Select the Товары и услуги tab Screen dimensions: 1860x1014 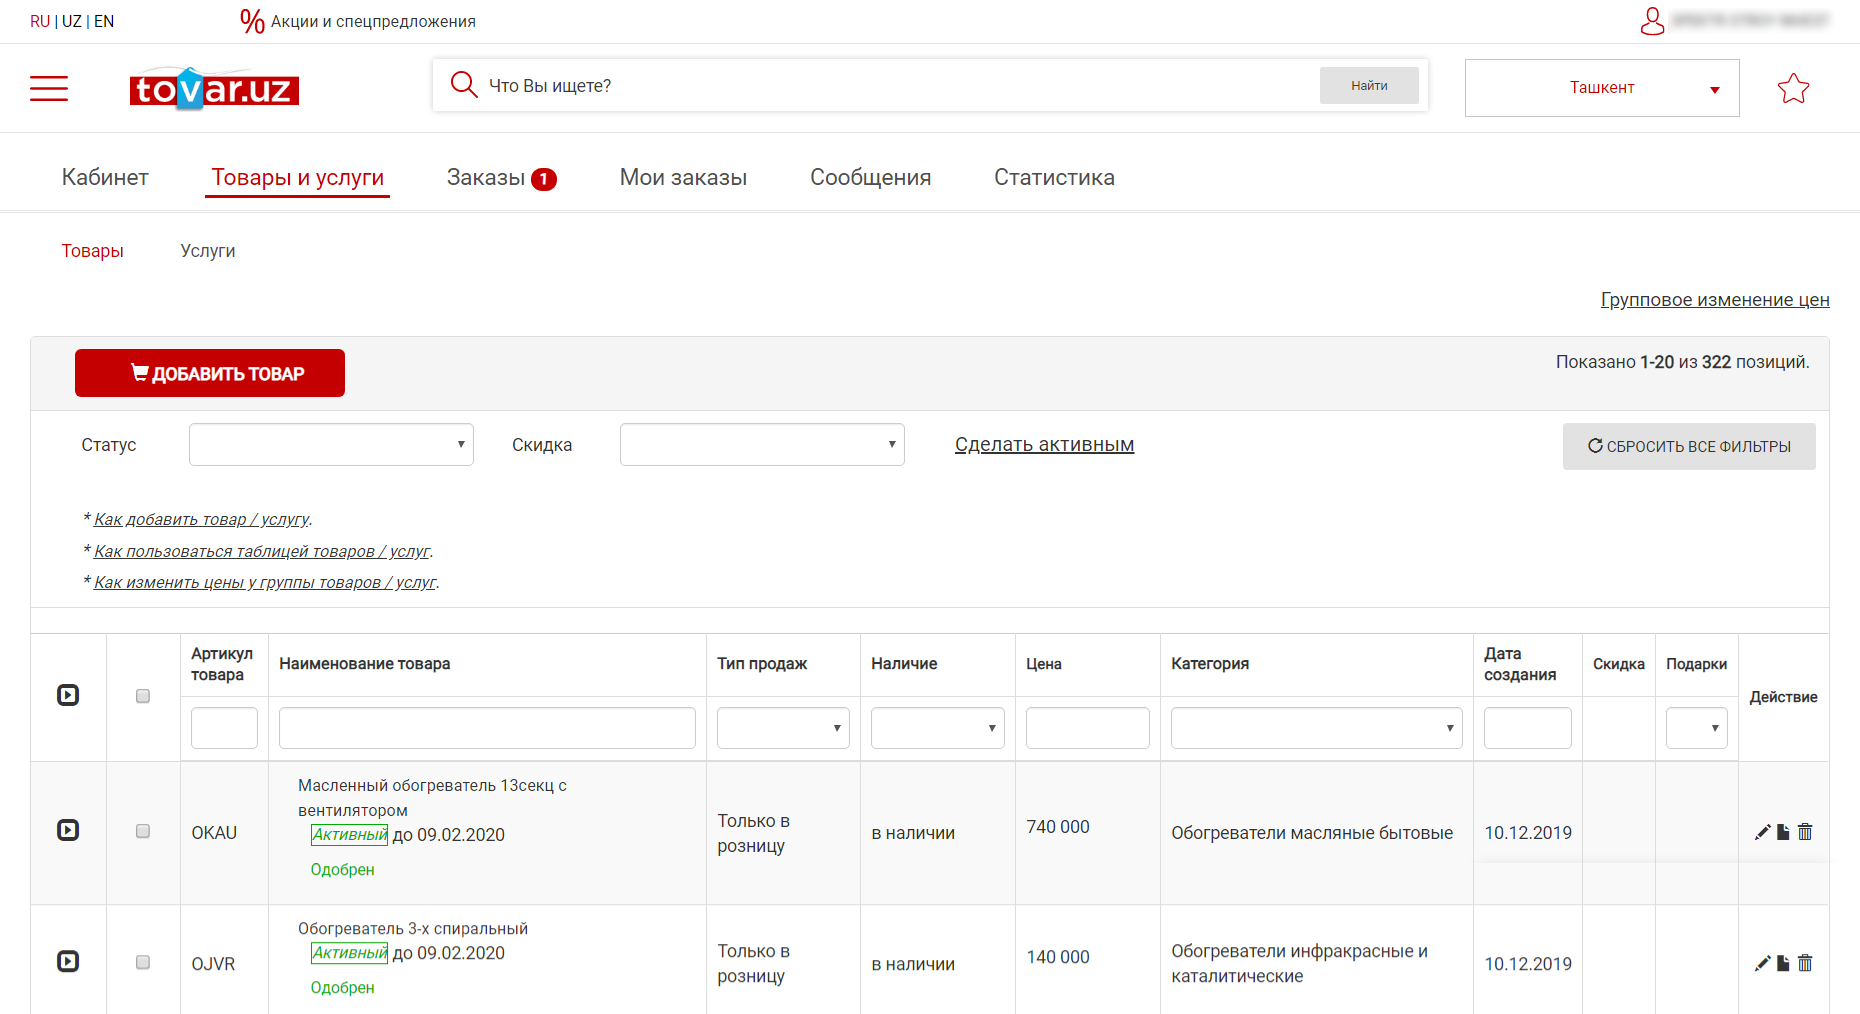[x=298, y=177]
